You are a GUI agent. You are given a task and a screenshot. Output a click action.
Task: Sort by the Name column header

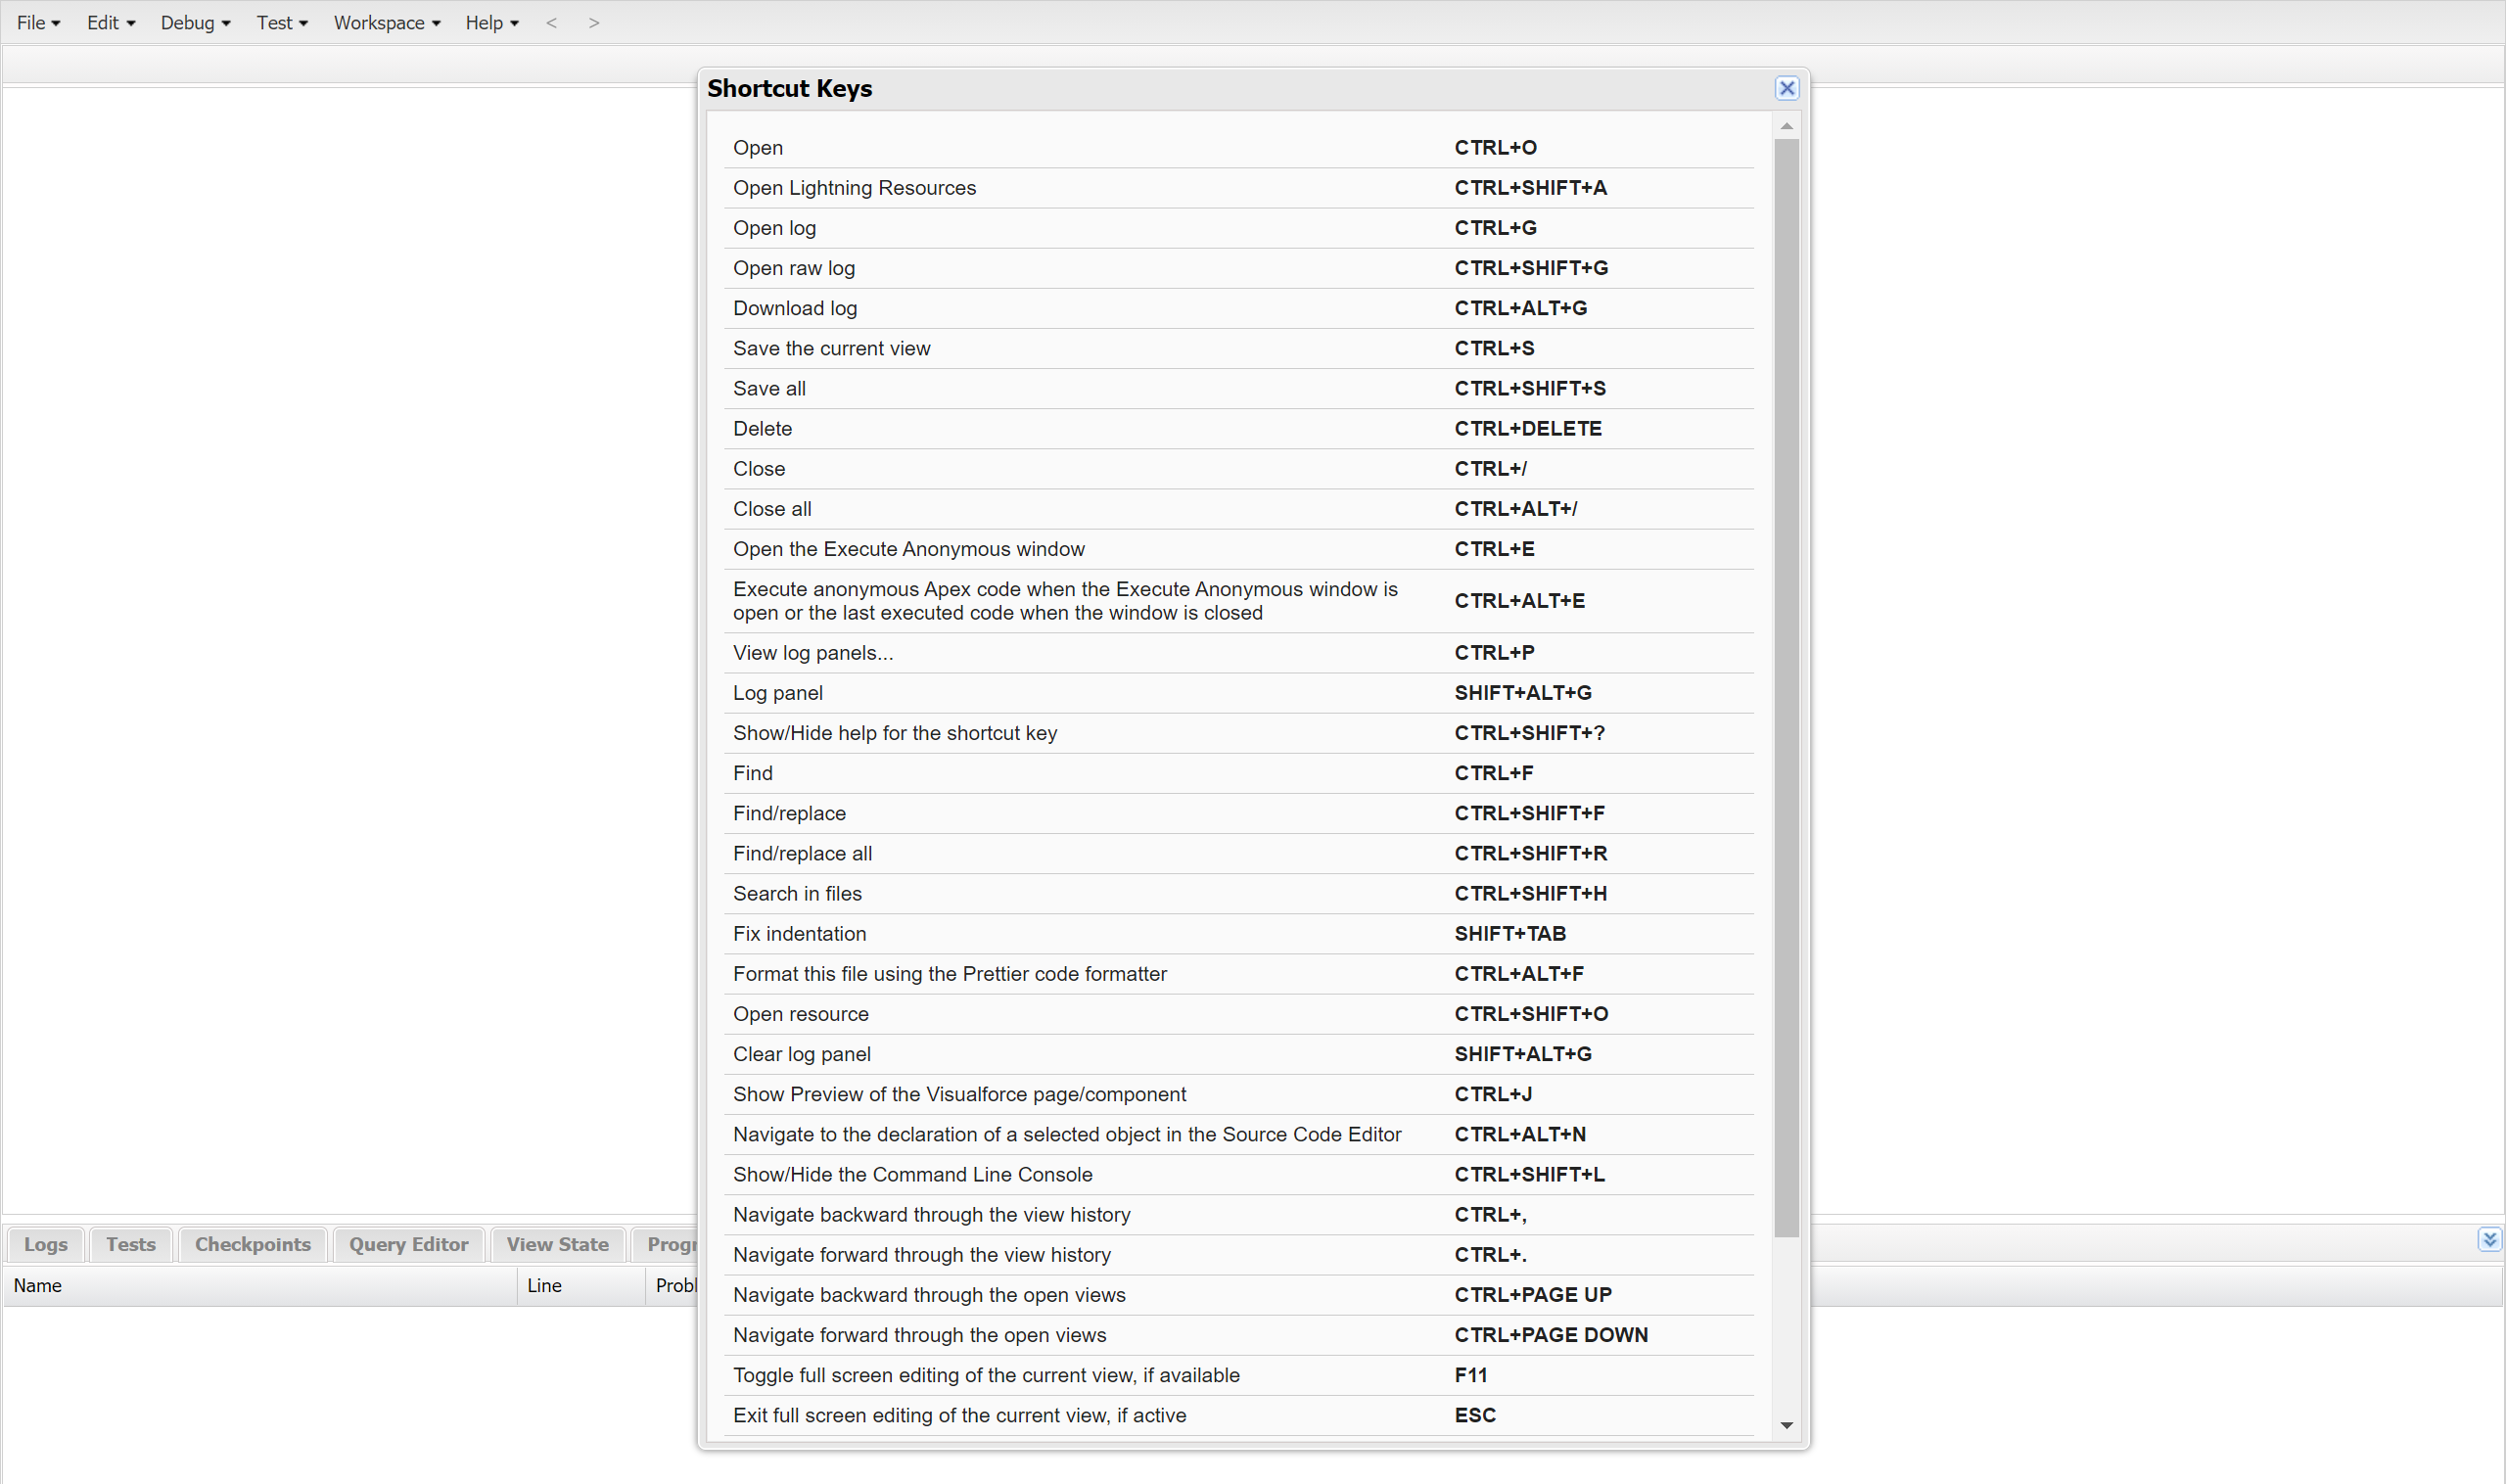[38, 1285]
